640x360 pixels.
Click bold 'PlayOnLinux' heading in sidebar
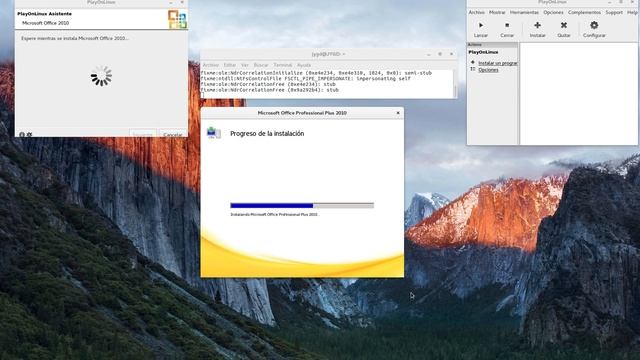click(x=483, y=52)
